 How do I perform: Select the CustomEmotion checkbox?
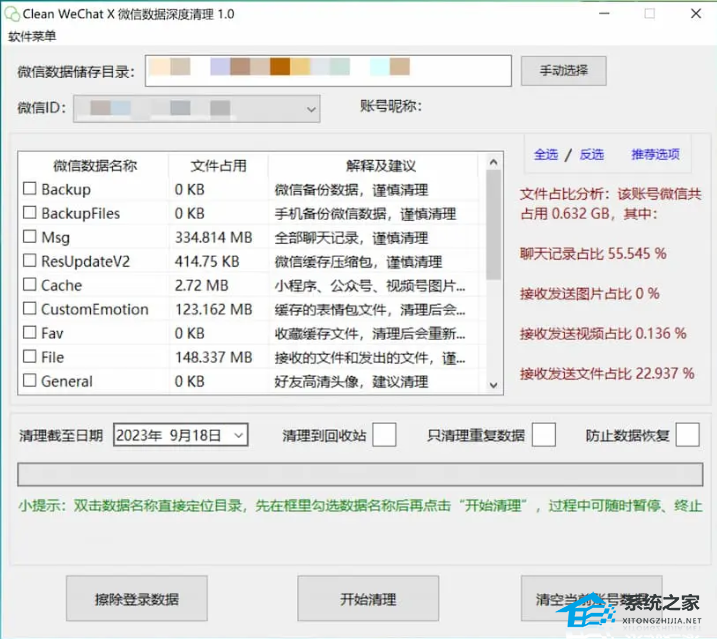pyautogui.click(x=30, y=309)
